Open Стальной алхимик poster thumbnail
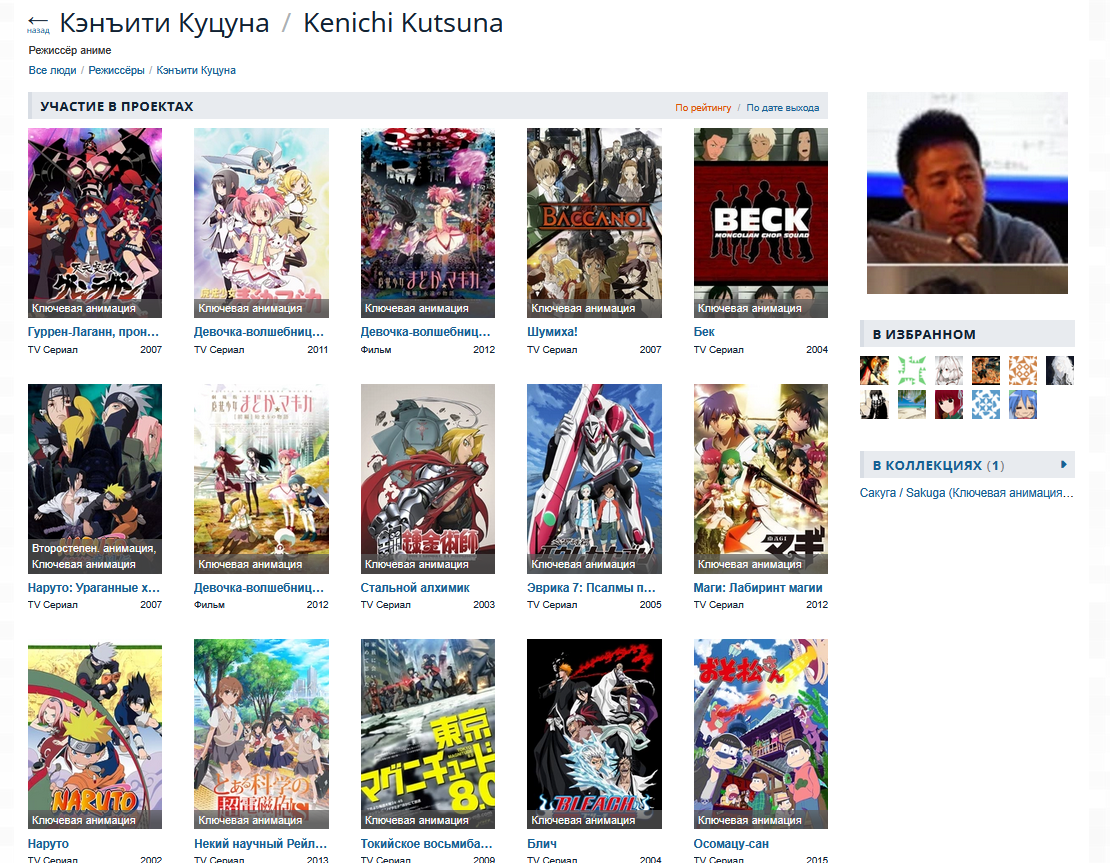This screenshot has width=1110, height=863. coord(428,479)
